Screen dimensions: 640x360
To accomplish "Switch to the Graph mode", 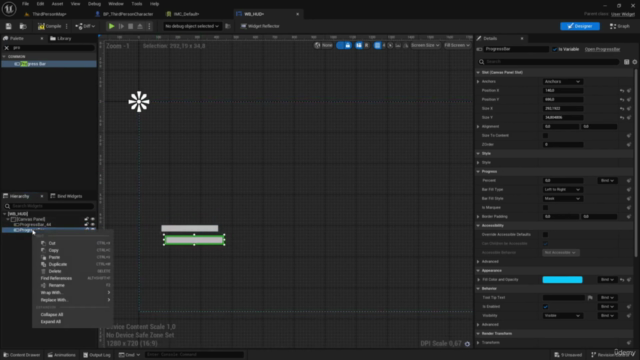I will (620, 26).
